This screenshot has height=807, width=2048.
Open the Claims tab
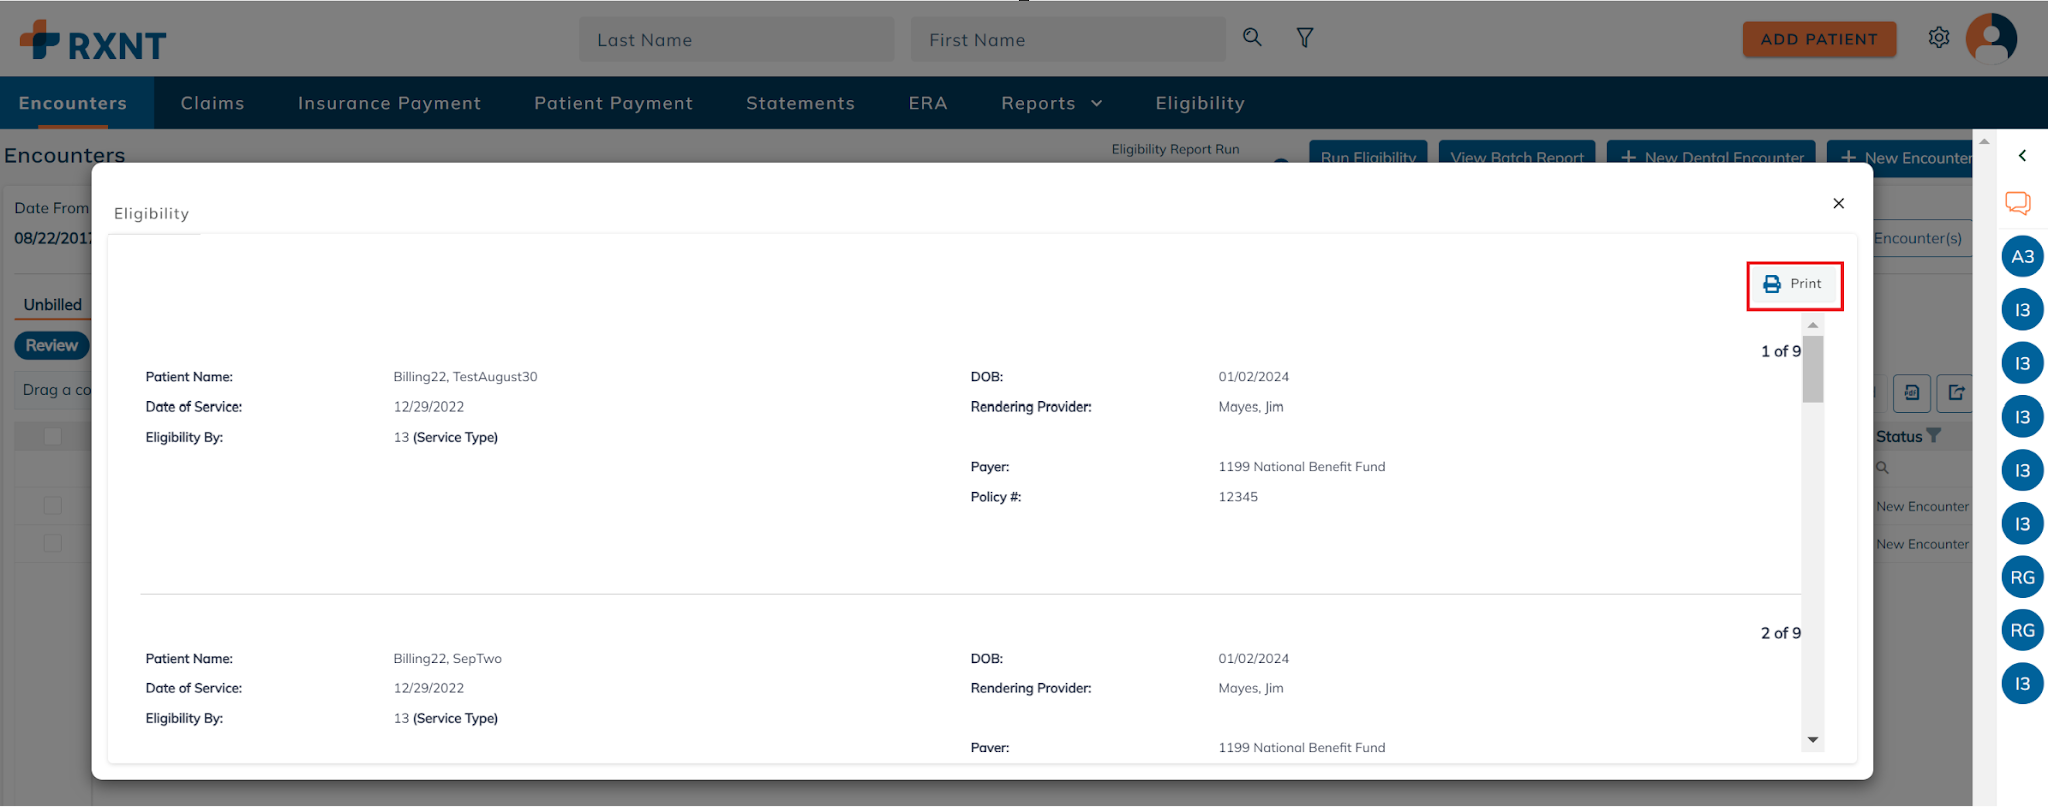pos(212,103)
